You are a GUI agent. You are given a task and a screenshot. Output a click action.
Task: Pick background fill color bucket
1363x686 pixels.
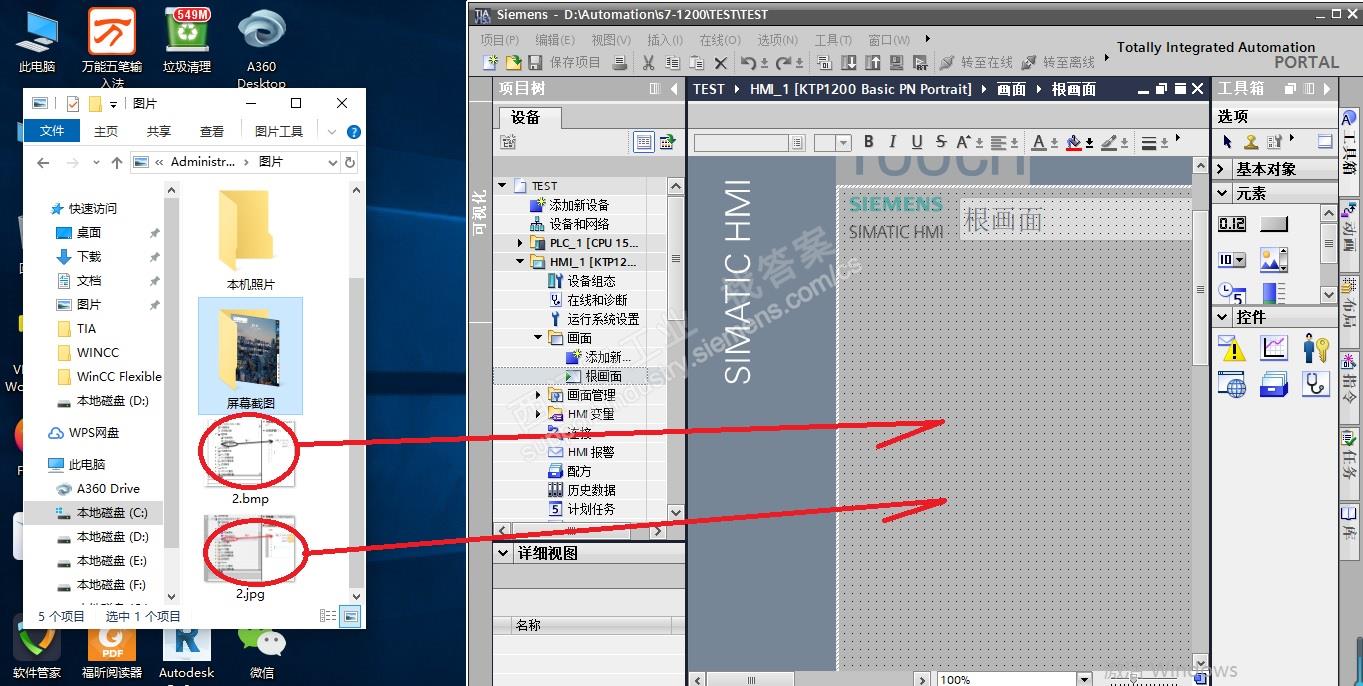[x=1074, y=142]
